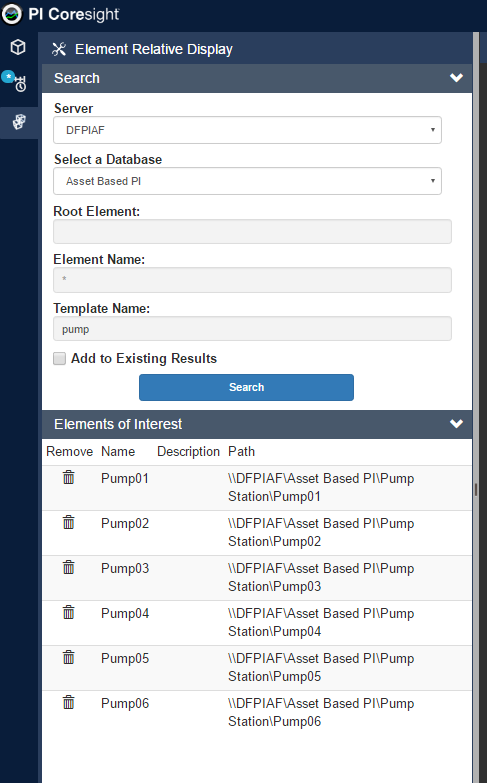The height and width of the screenshot is (783, 487).
Task: Collapse the Search section chevron
Action: point(456,78)
